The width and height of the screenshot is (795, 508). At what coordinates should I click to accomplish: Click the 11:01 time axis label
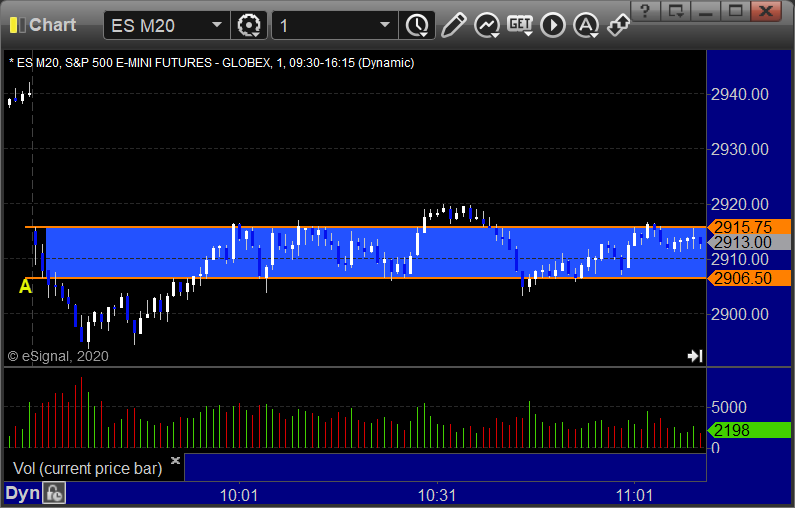coord(634,495)
